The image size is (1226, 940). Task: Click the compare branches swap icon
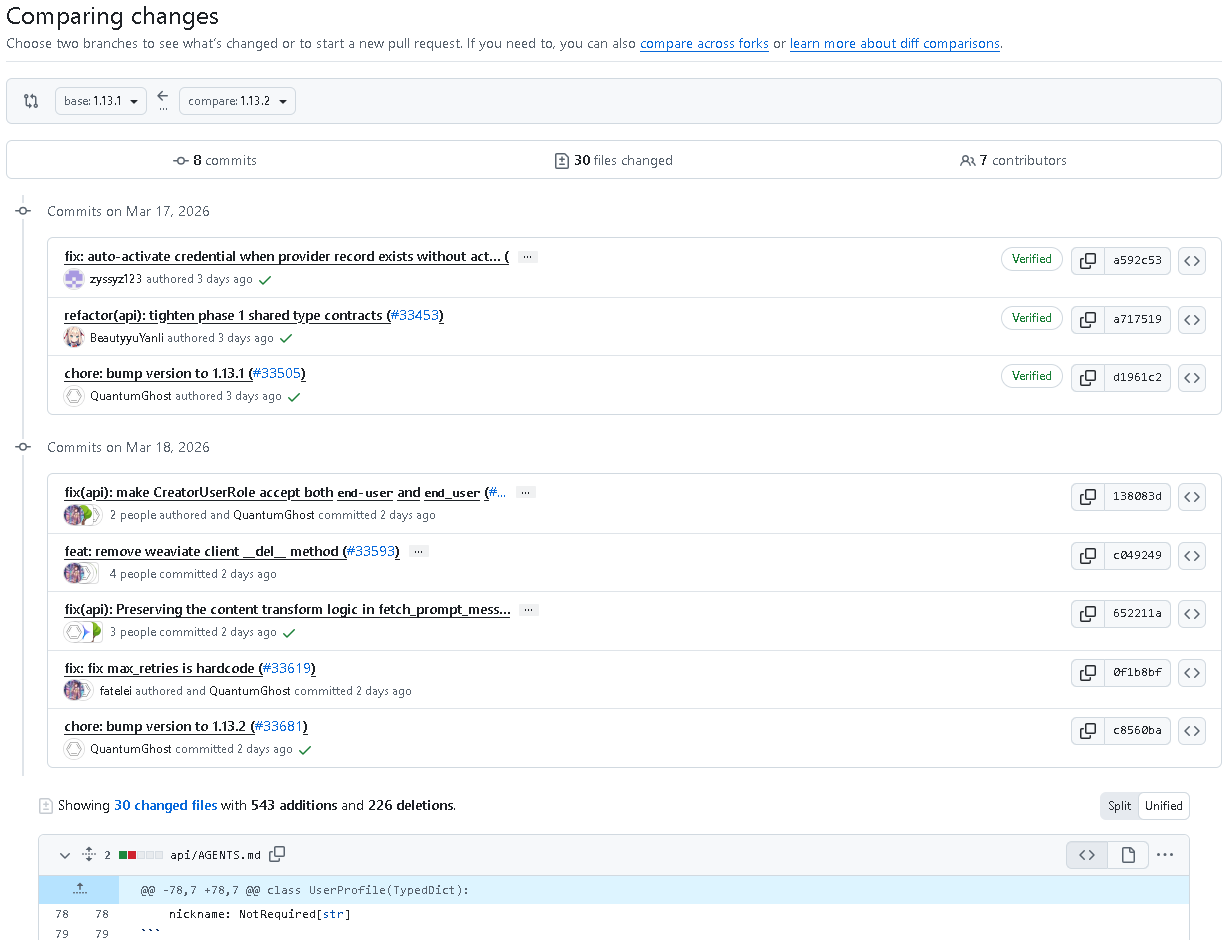click(31, 101)
